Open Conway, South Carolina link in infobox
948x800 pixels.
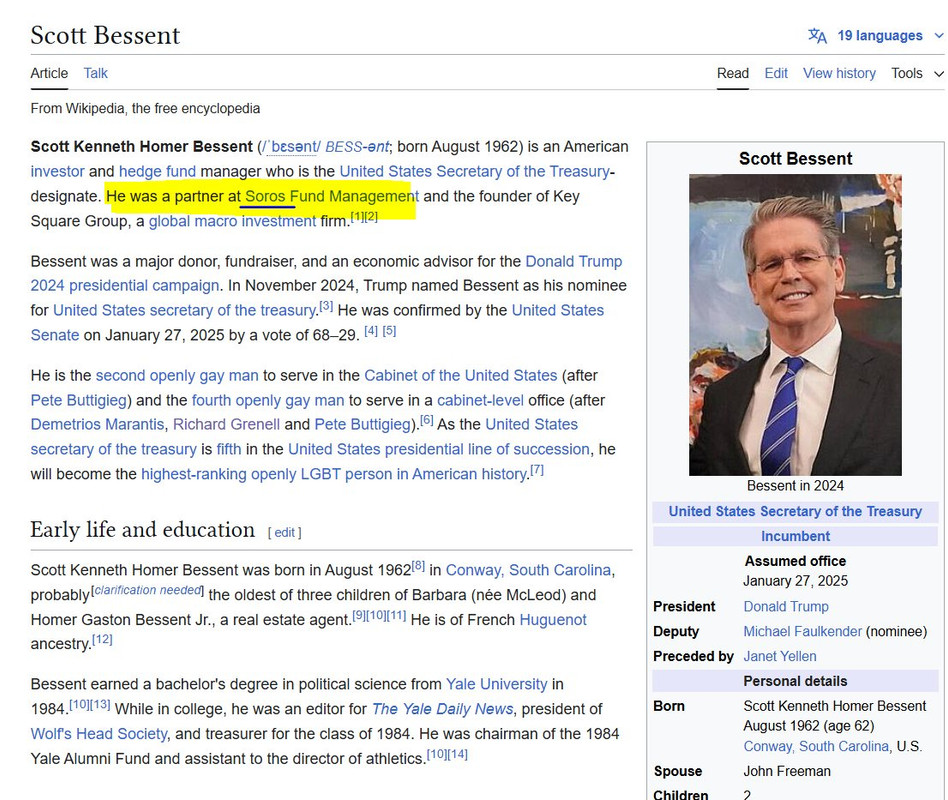click(x=816, y=746)
